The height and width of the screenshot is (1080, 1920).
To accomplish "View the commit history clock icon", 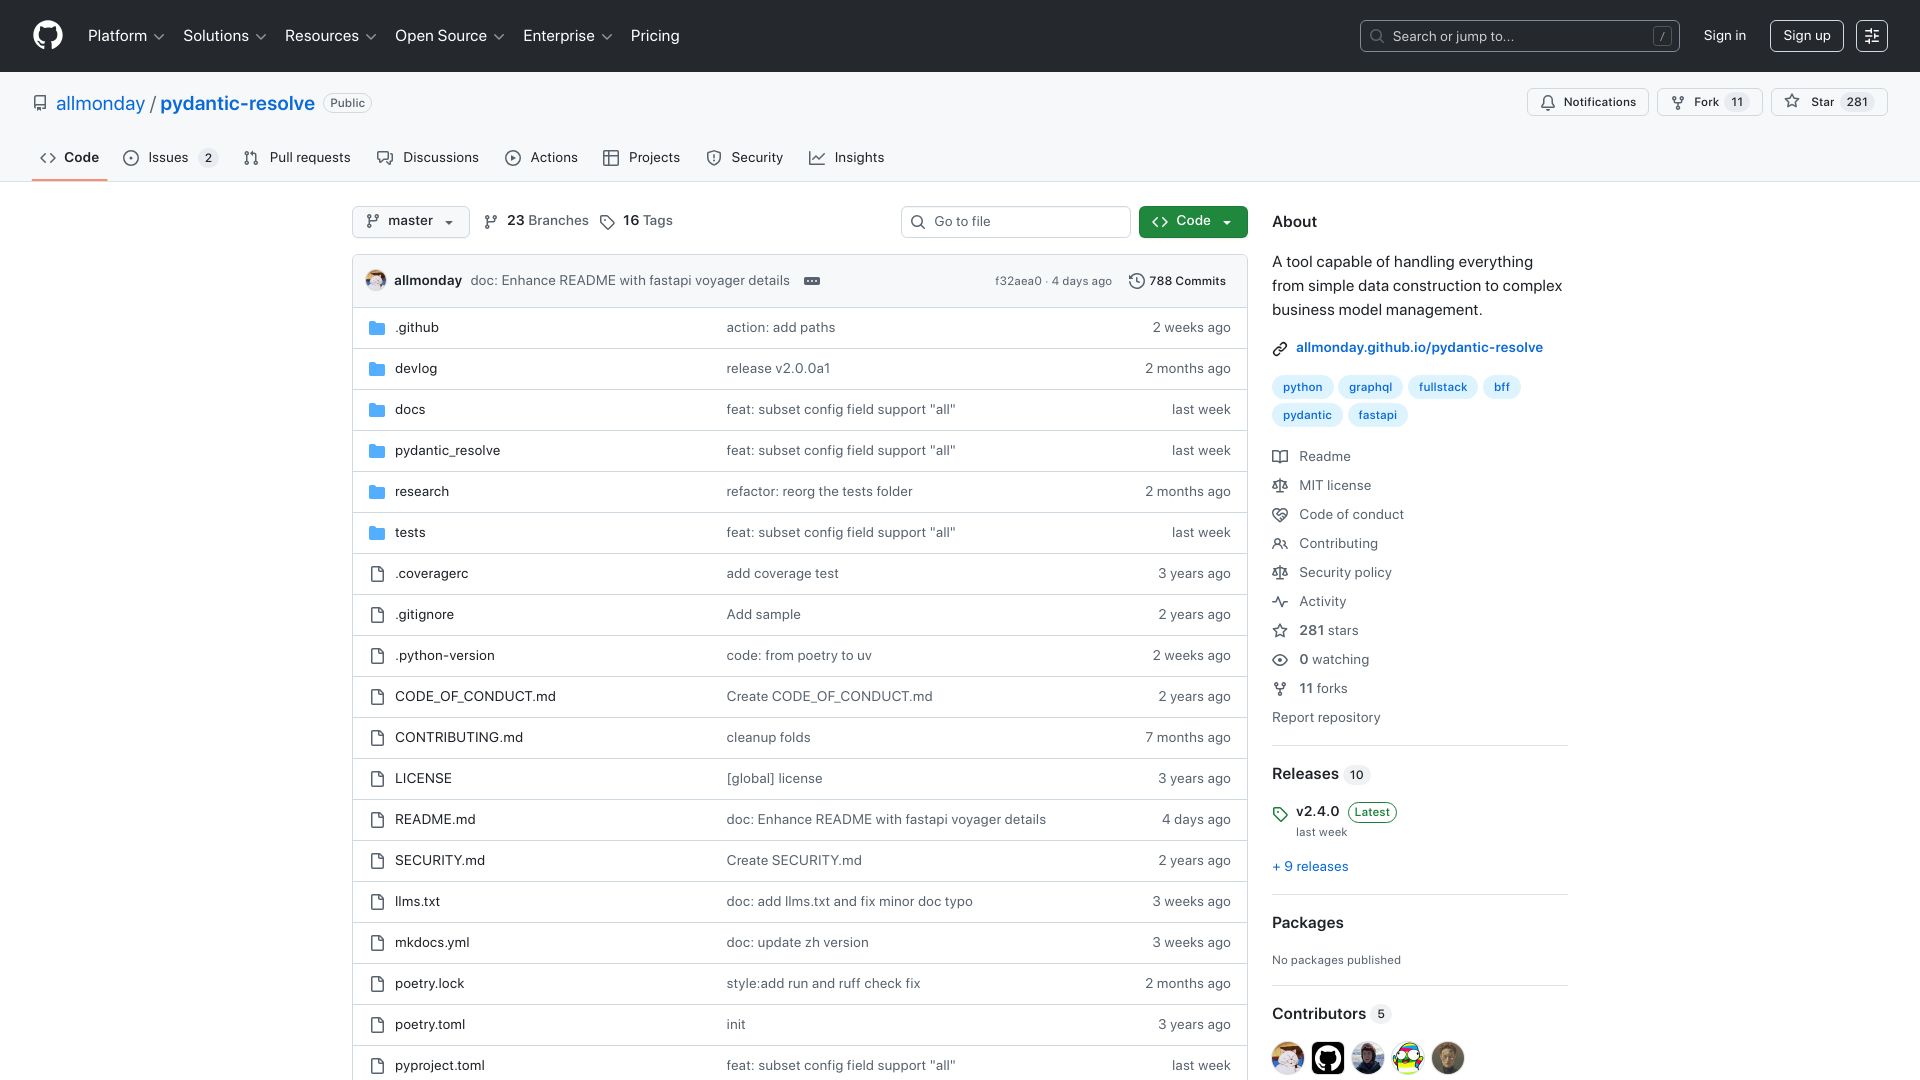I will click(1137, 281).
